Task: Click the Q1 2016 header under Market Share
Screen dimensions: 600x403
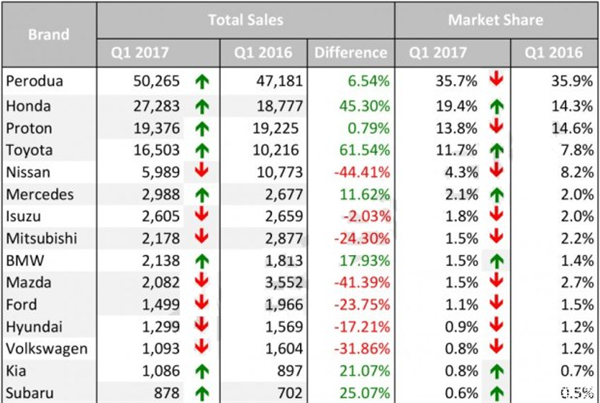Action: pyautogui.click(x=554, y=53)
